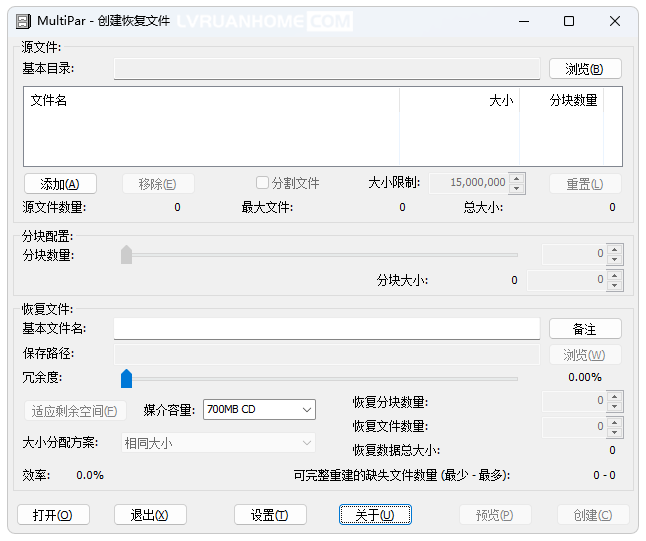Toggle the 分割文件 checkbox
Screen dimensions: 646x541
point(263,183)
